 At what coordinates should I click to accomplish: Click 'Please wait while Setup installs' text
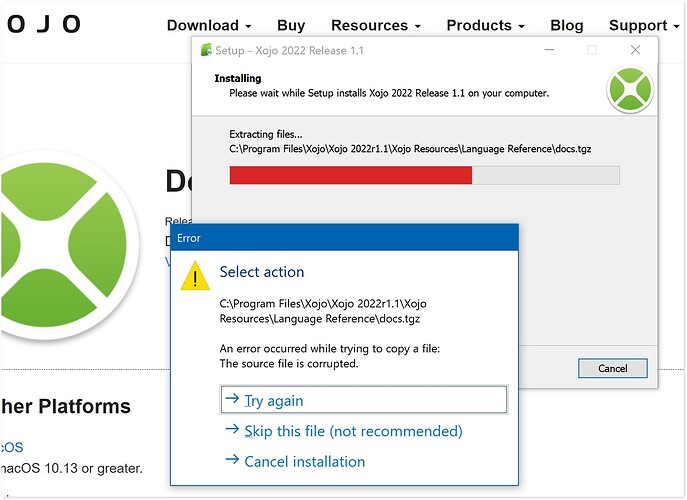(389, 93)
